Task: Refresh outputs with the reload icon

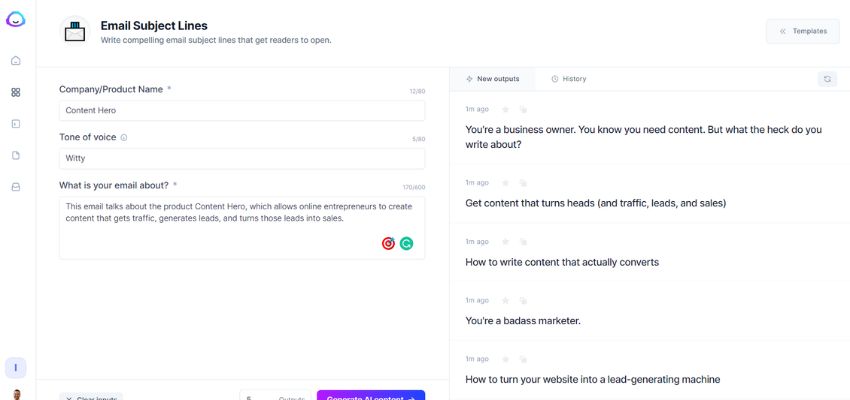Action: click(x=827, y=79)
